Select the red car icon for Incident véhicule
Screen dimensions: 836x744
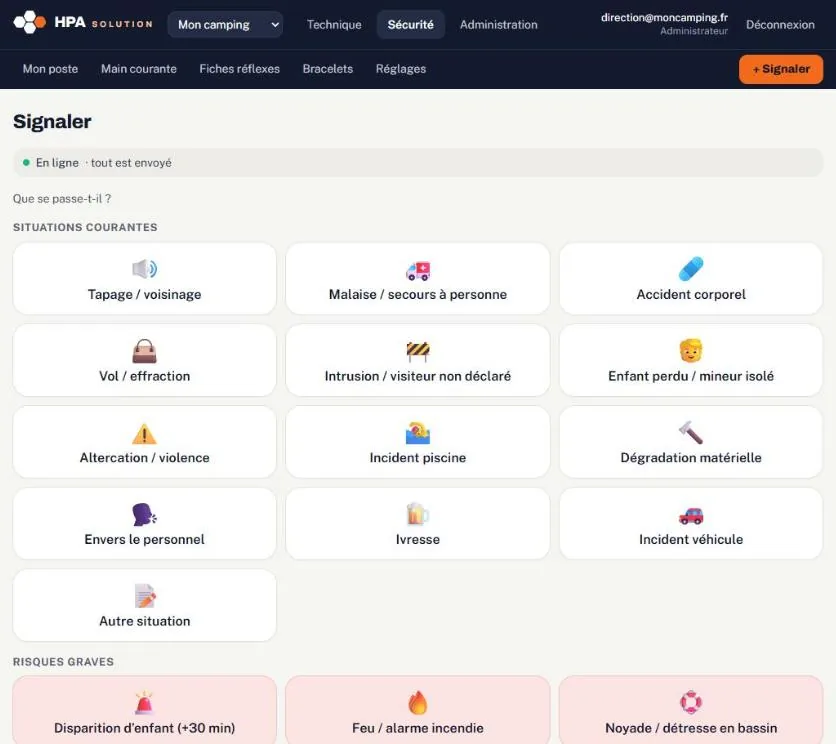[691, 516]
